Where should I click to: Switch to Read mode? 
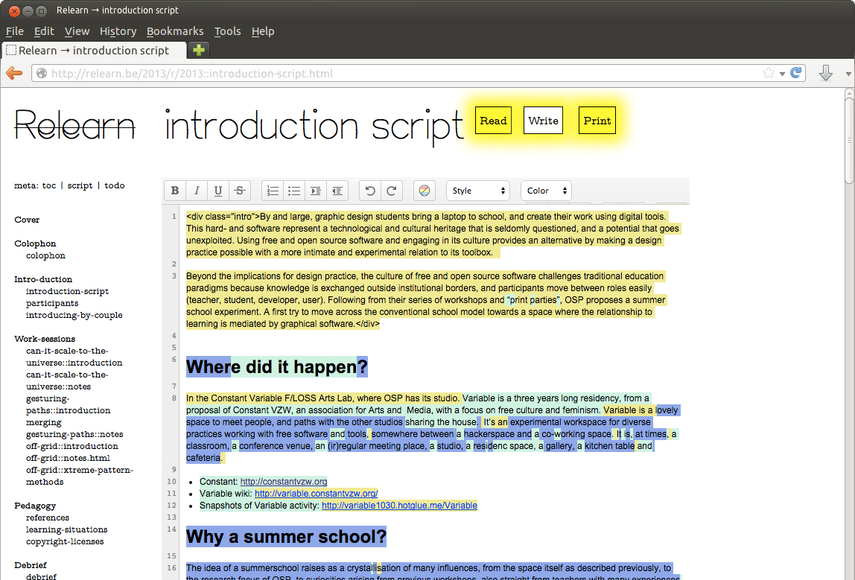[x=493, y=121]
